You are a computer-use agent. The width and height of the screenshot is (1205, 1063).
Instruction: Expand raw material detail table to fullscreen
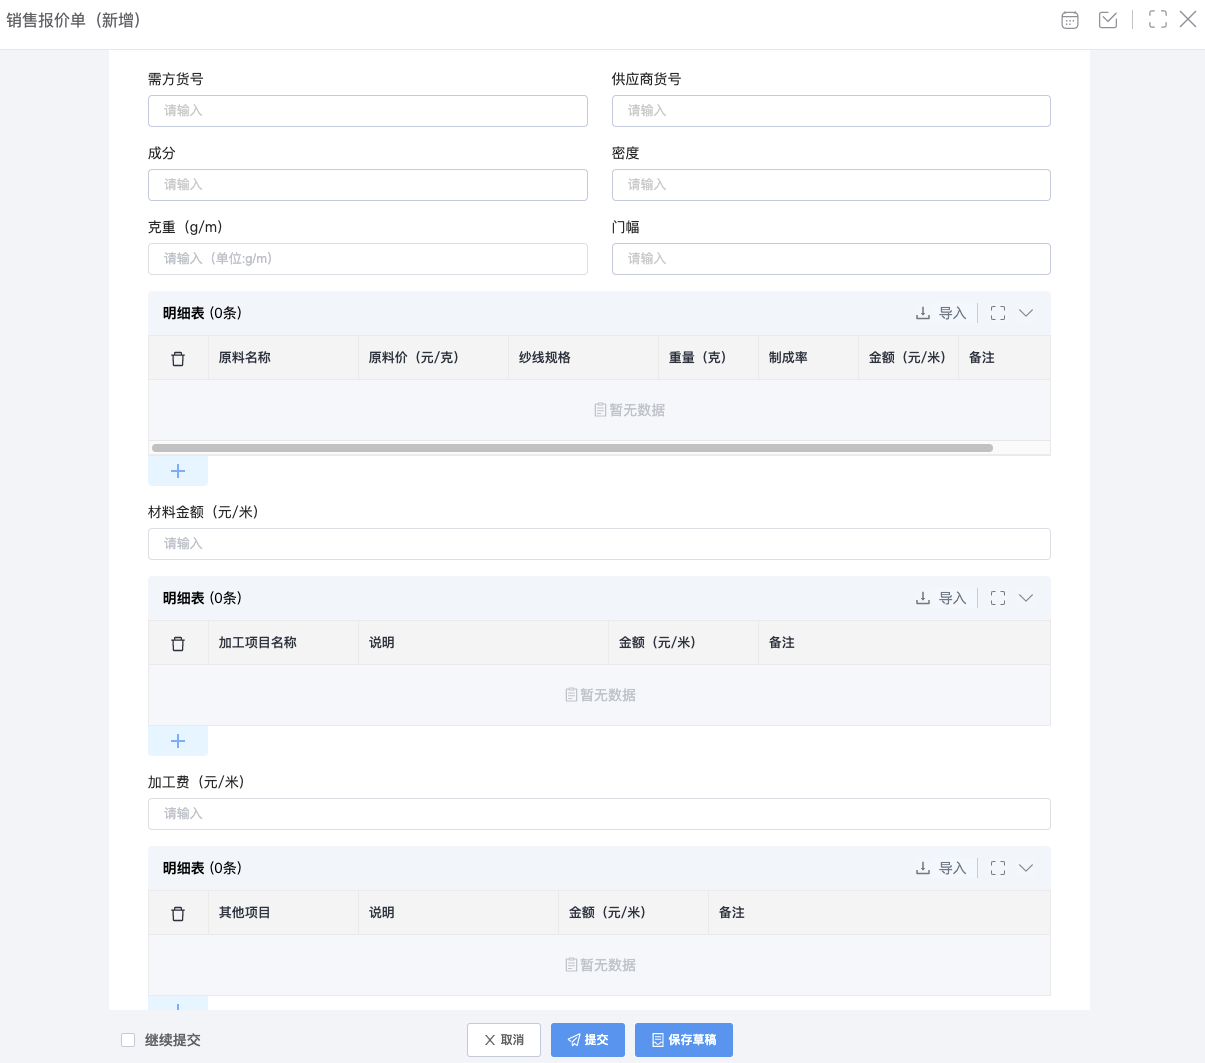998,313
